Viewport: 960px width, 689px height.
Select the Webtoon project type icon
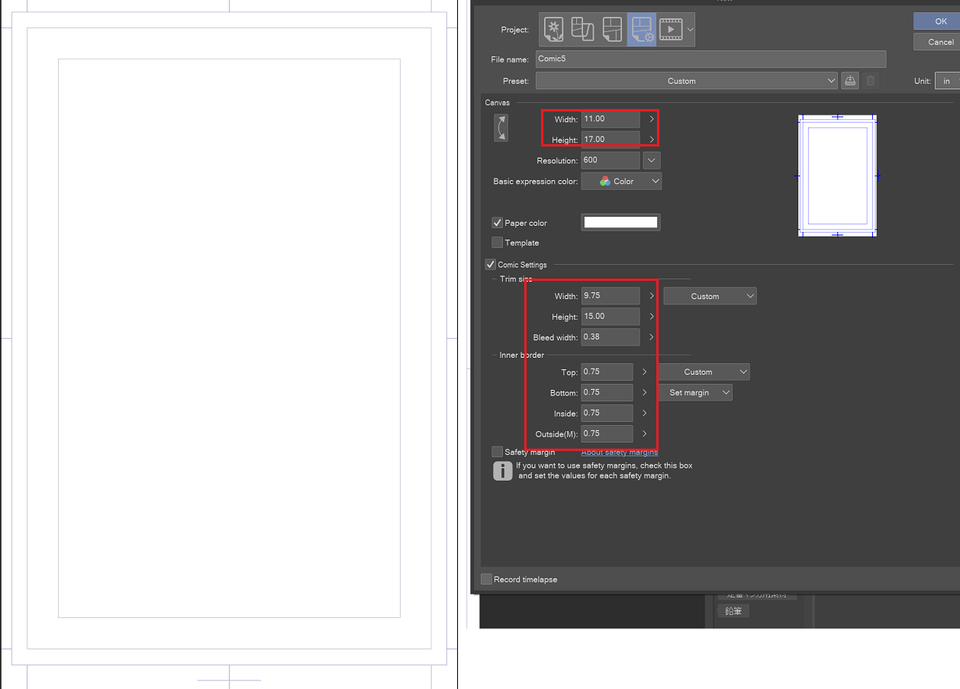(x=583, y=29)
